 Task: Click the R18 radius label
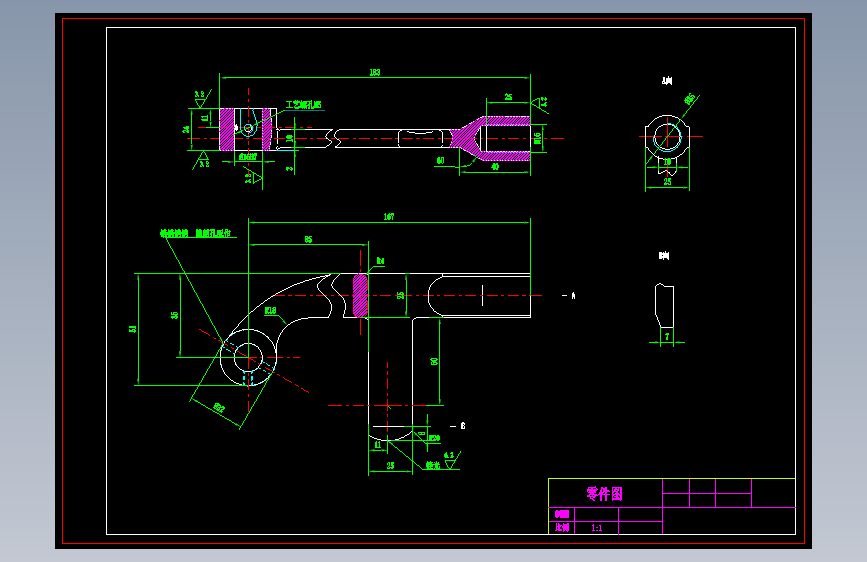click(x=270, y=310)
